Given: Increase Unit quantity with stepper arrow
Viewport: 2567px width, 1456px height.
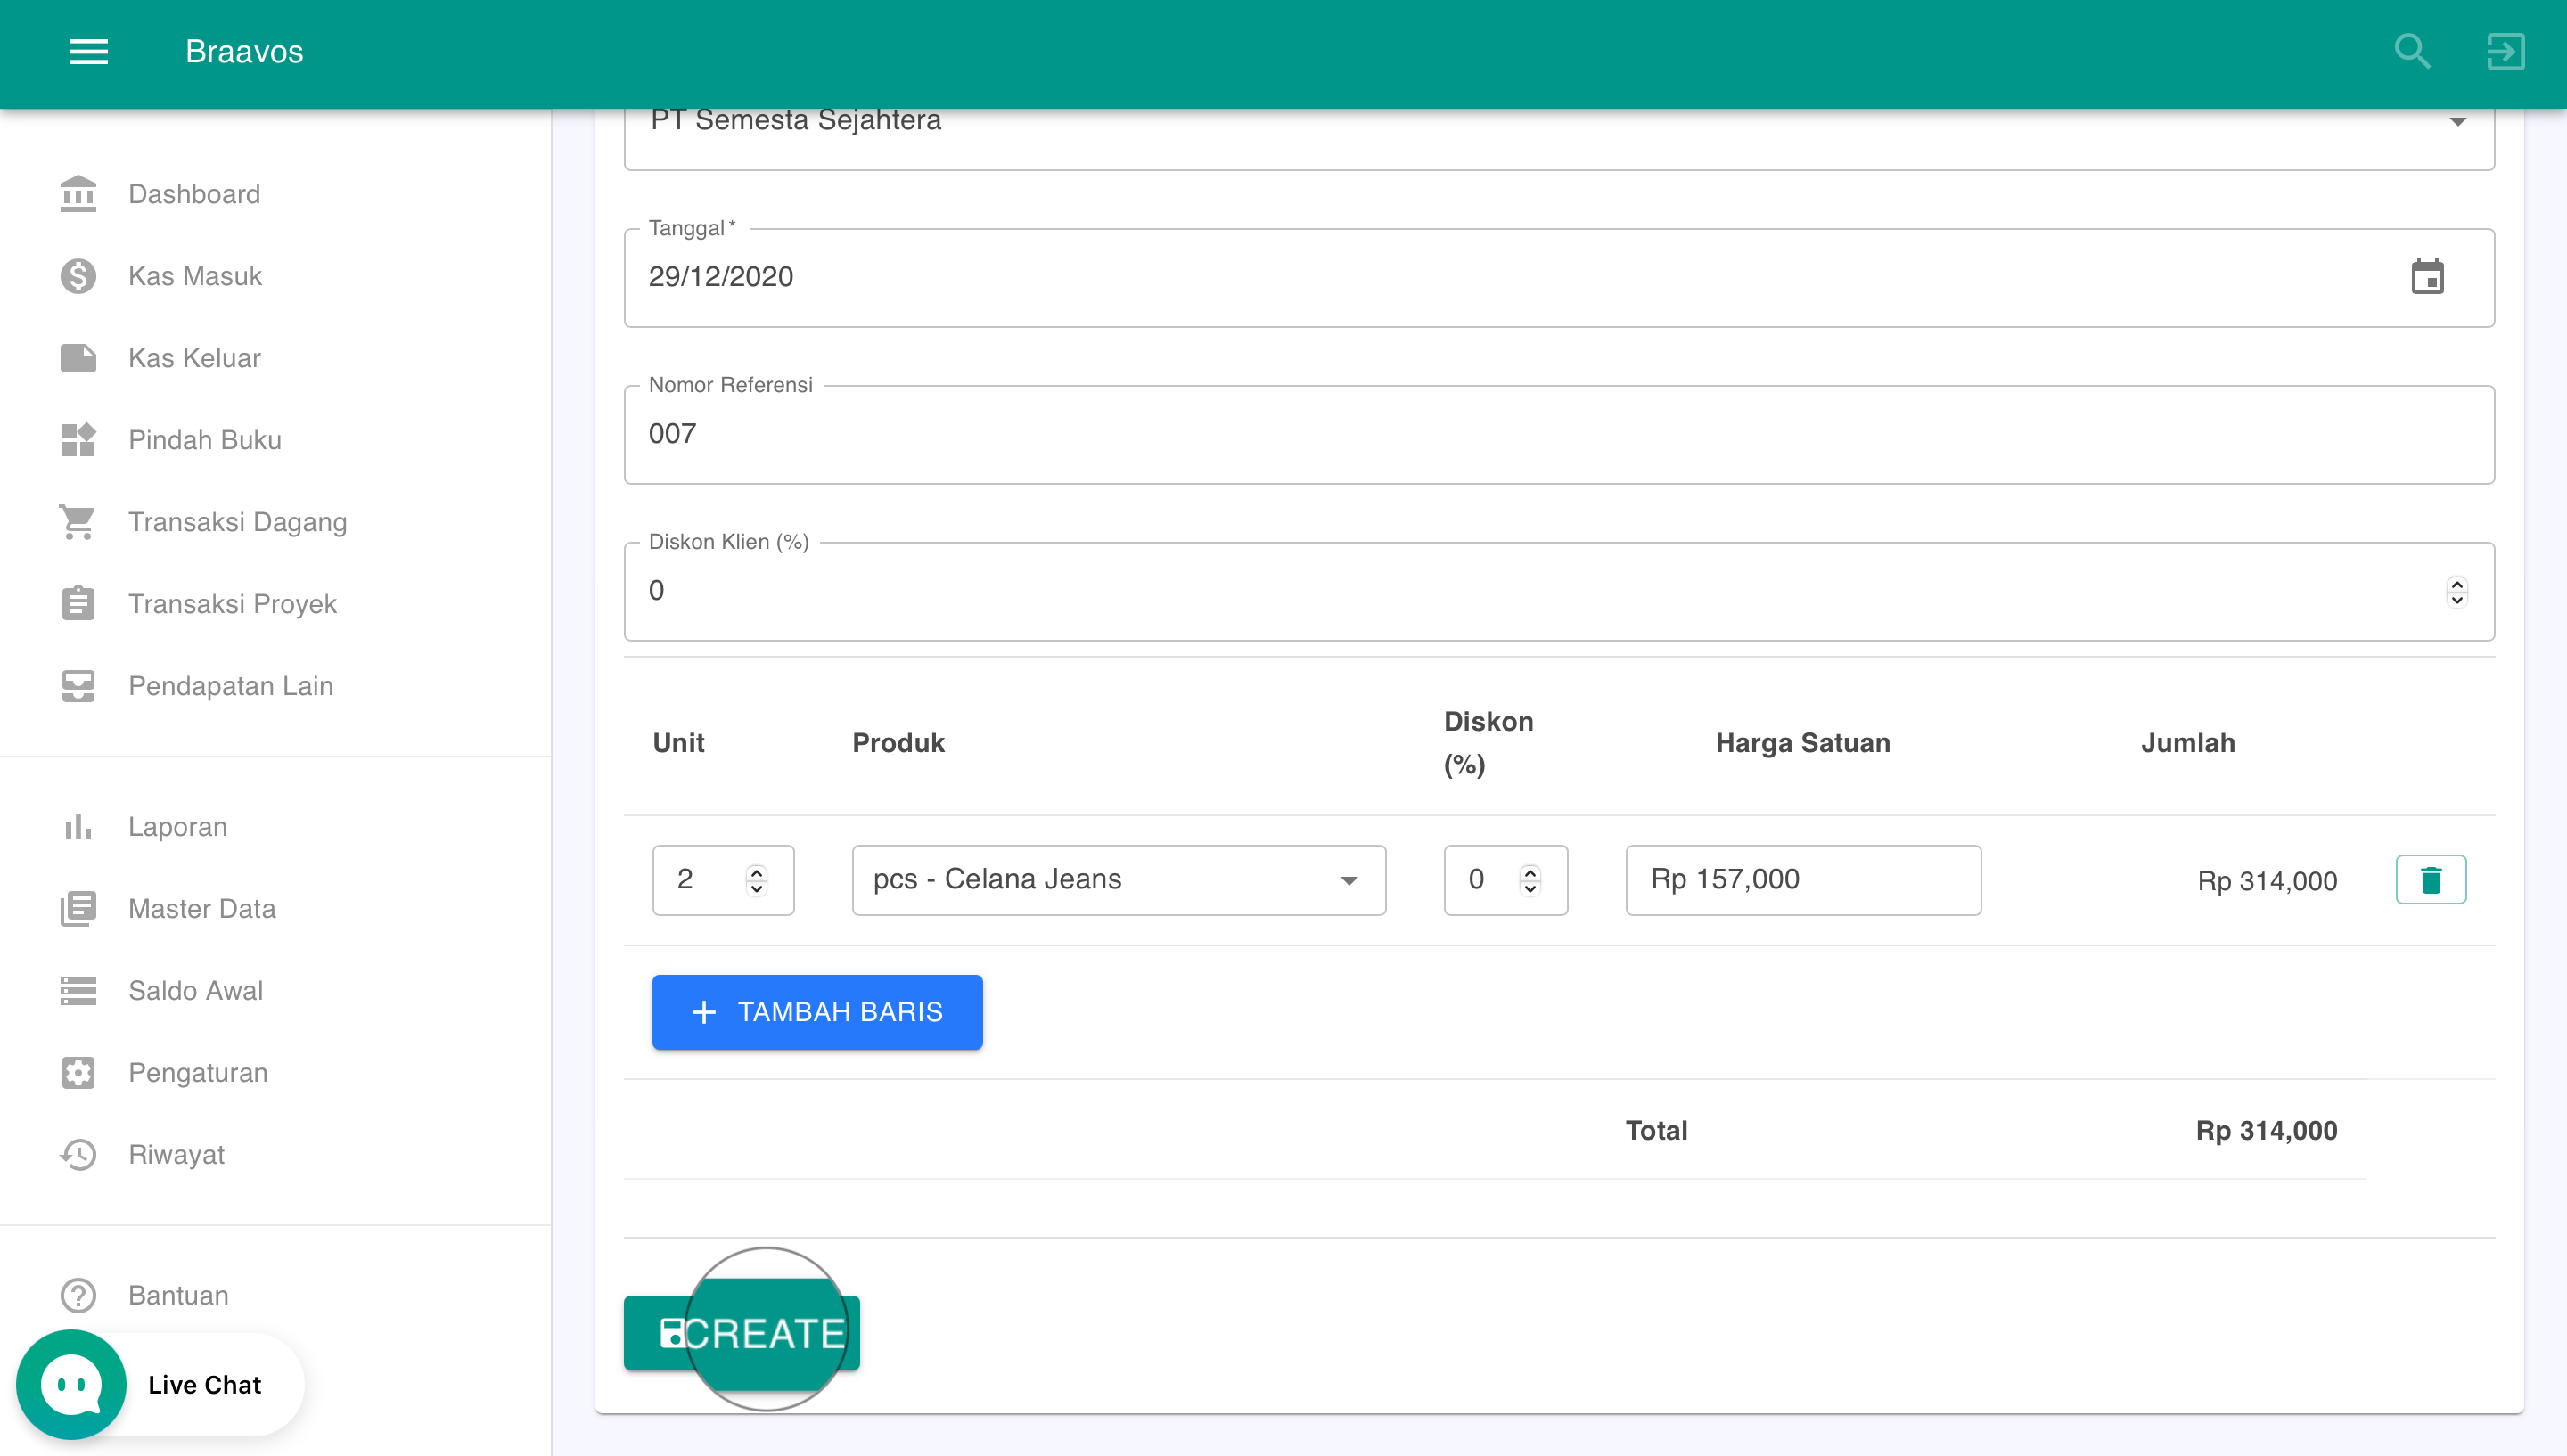Looking at the screenshot, I should 757,872.
